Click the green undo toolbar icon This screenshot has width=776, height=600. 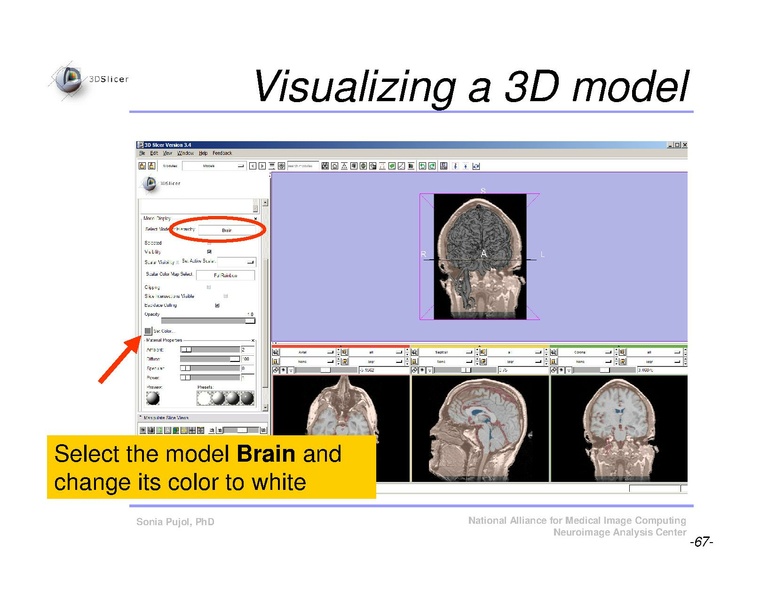pos(422,166)
